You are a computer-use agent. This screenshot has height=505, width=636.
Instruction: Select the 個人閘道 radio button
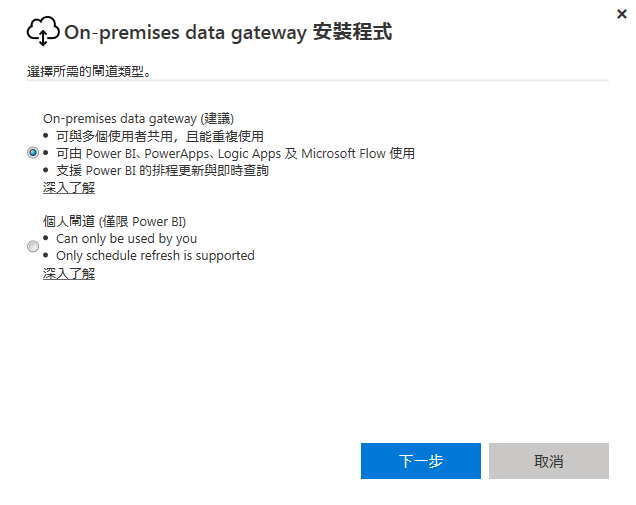pos(33,246)
